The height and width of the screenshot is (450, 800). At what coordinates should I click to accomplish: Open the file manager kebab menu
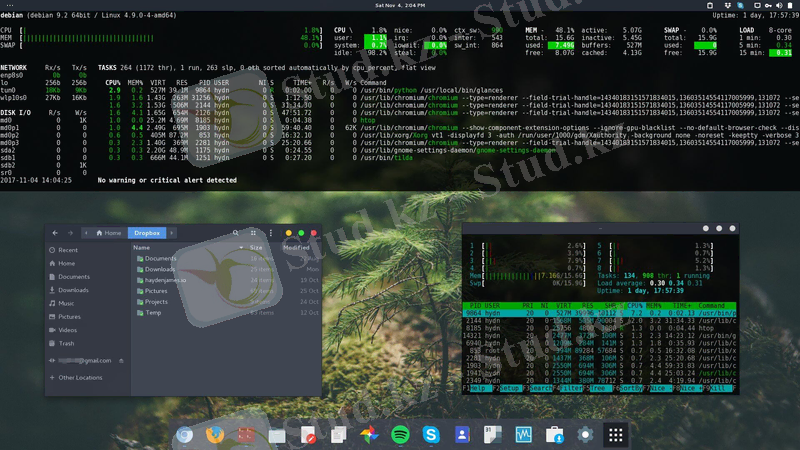click(271, 233)
